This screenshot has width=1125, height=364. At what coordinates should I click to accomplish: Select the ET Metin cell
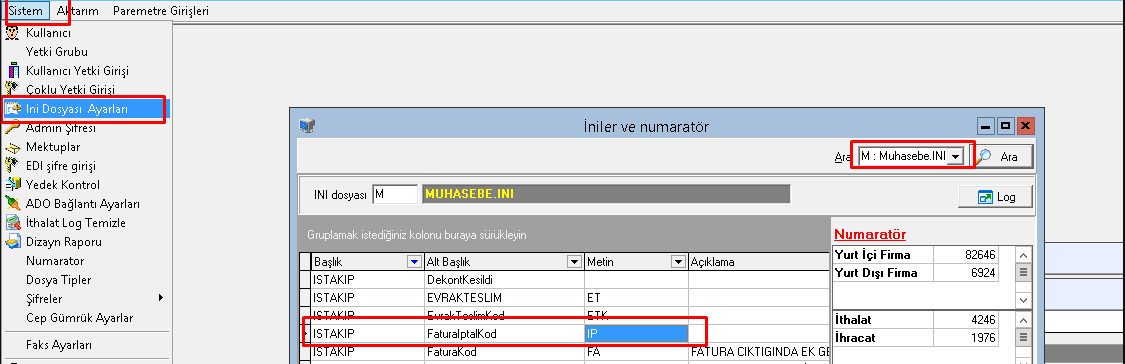coord(636,297)
